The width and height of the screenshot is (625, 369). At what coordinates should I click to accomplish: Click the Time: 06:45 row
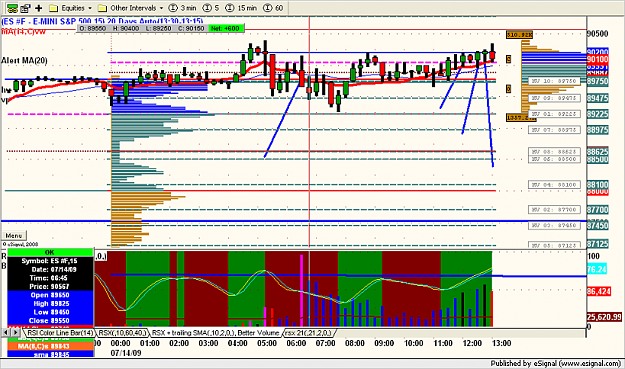point(50,278)
